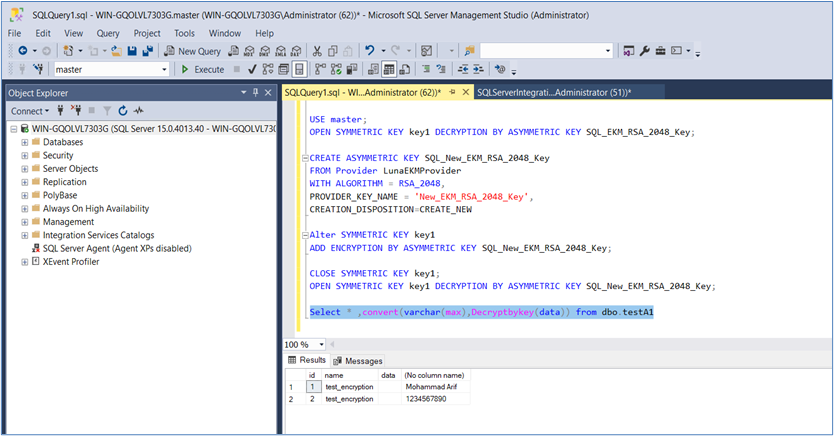Viewport: 834px width, 436px height.
Task: Toggle Results to Grid mode
Action: pyautogui.click(x=389, y=69)
